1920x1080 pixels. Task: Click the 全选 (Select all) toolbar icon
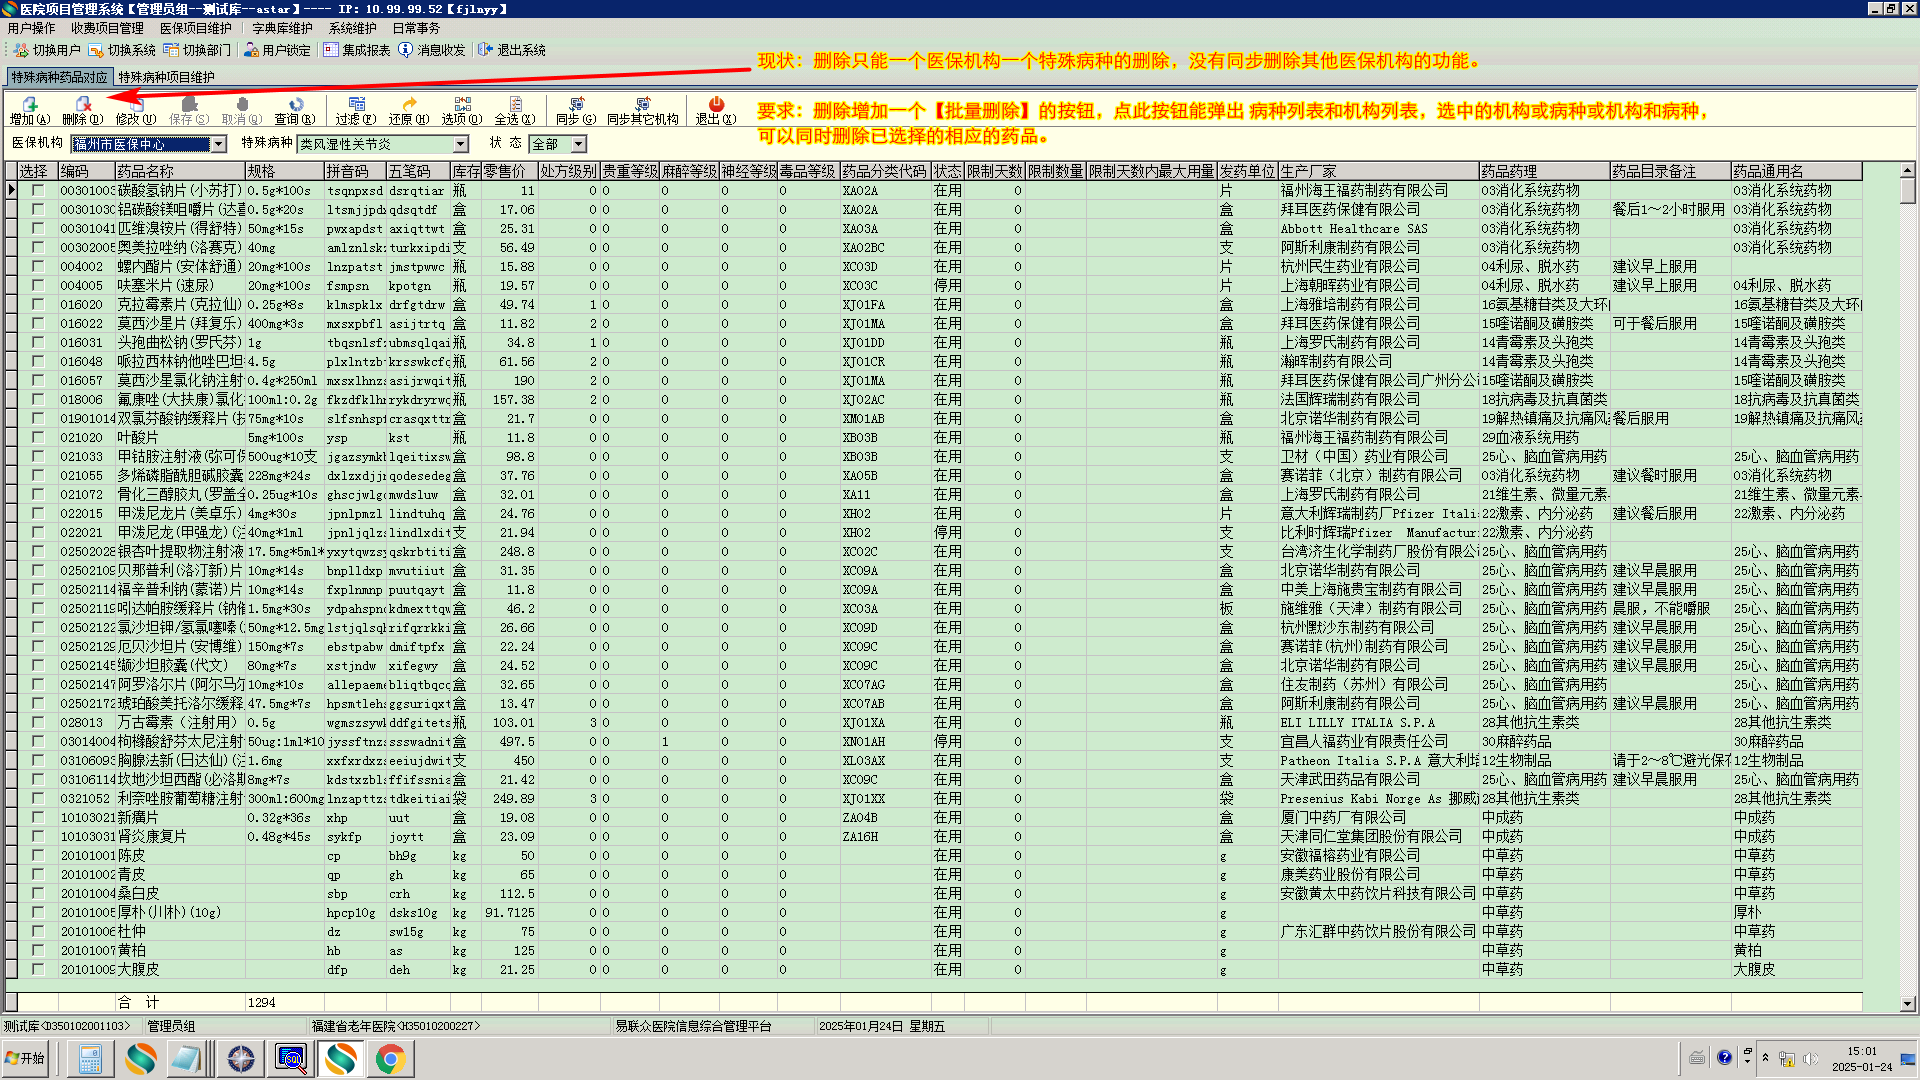tap(514, 105)
